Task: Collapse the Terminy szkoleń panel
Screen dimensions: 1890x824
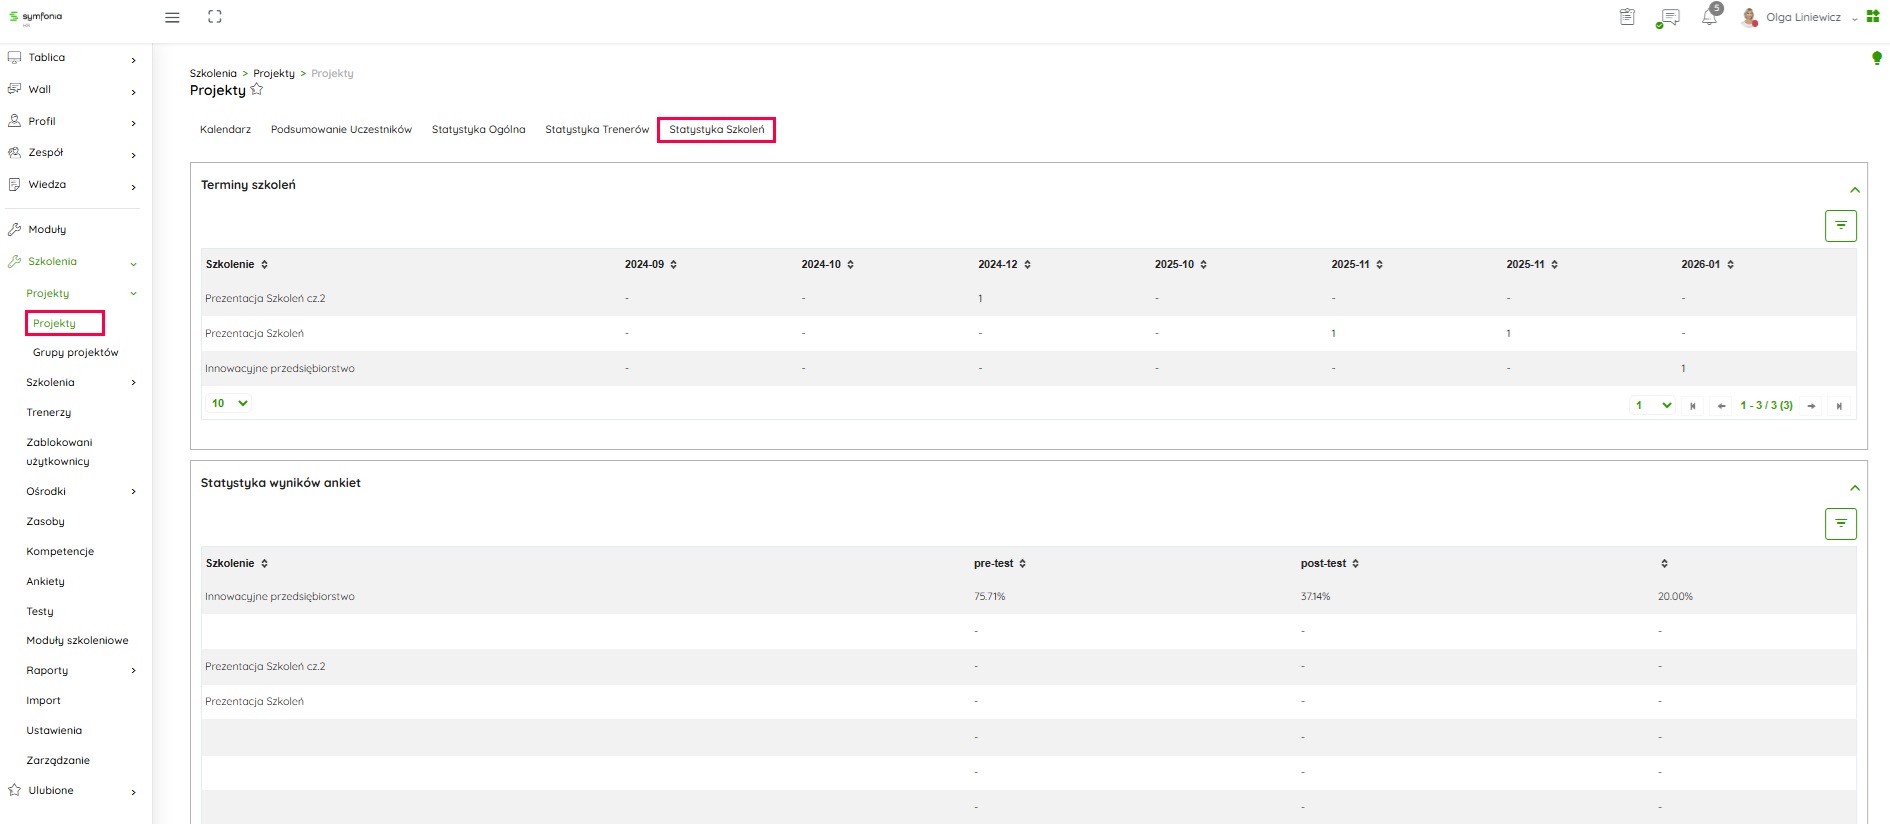Action: coord(1854,190)
